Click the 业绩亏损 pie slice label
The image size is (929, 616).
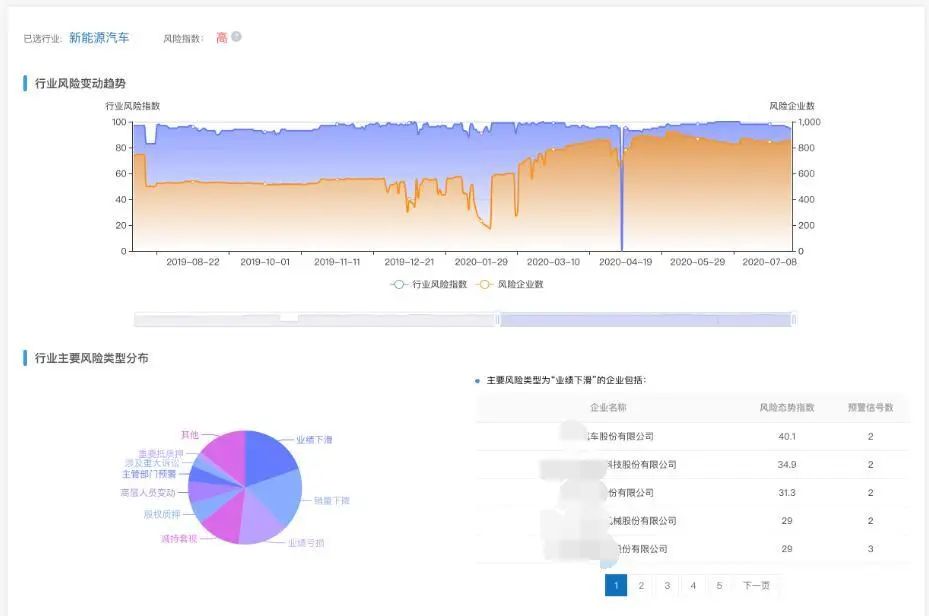click(x=305, y=543)
